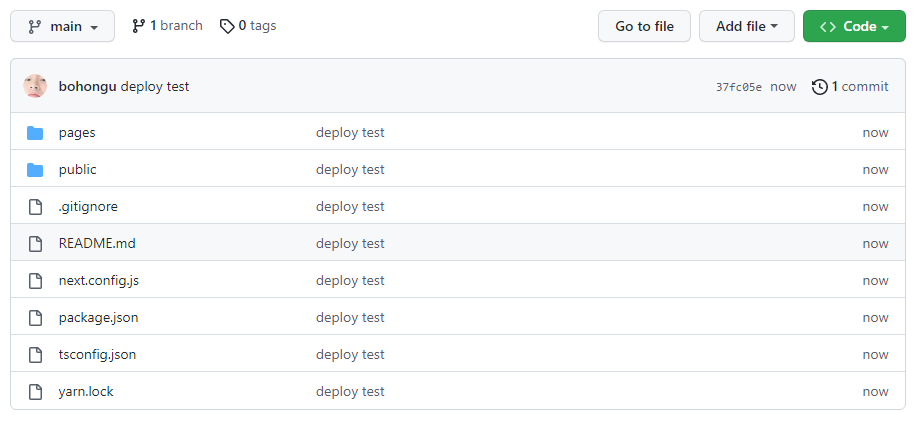Open 'deploy test' commit for yarn.lock row
The width and height of the screenshot is (918, 421).
coord(350,391)
